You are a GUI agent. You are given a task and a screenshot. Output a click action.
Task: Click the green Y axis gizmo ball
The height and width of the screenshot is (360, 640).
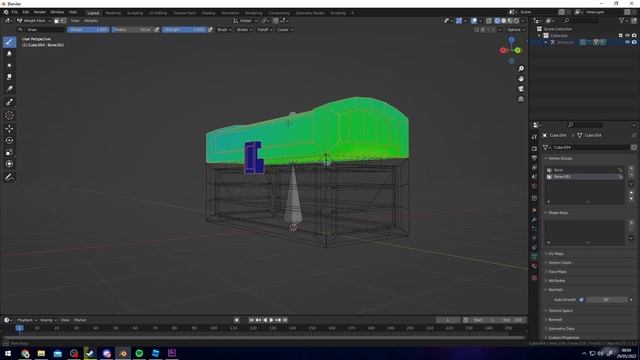[518, 50]
